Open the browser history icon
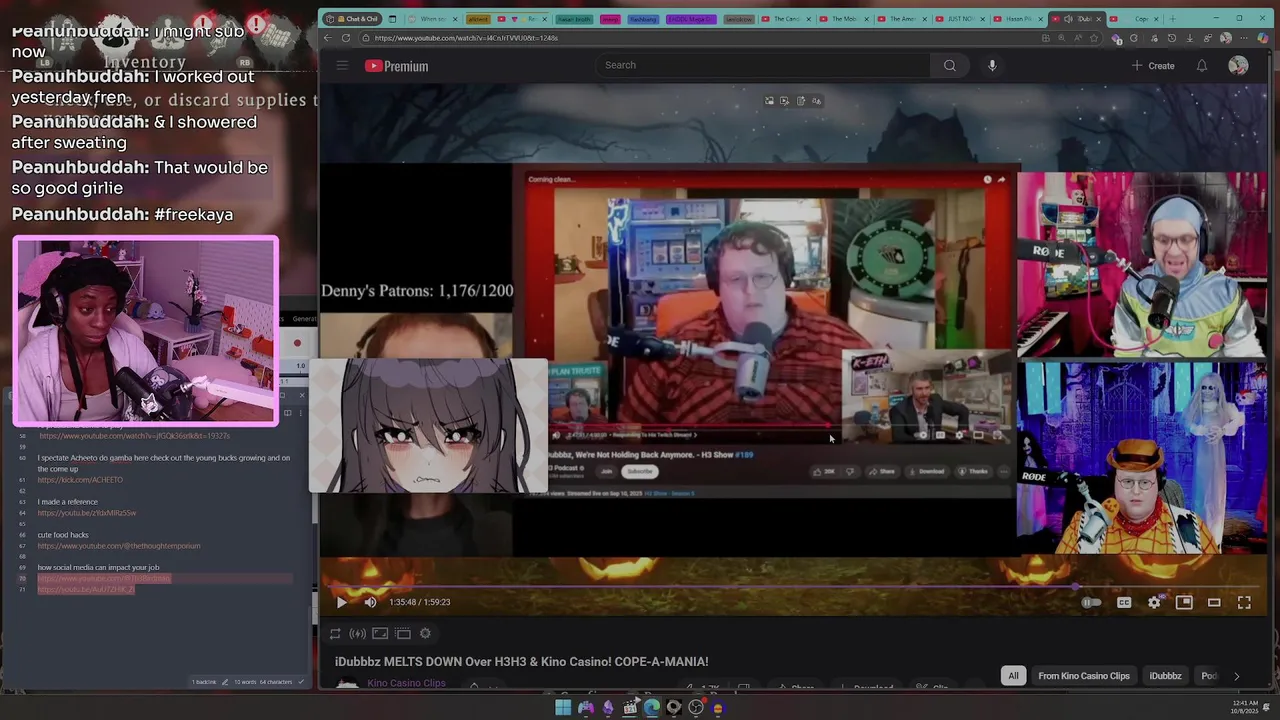1280x720 pixels. click(x=1171, y=38)
